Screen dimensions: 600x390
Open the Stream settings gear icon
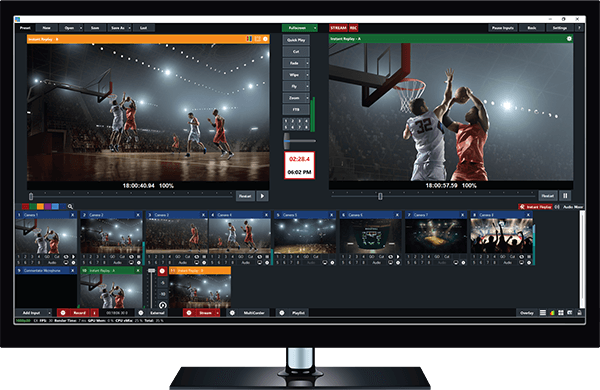pyautogui.click(x=189, y=313)
